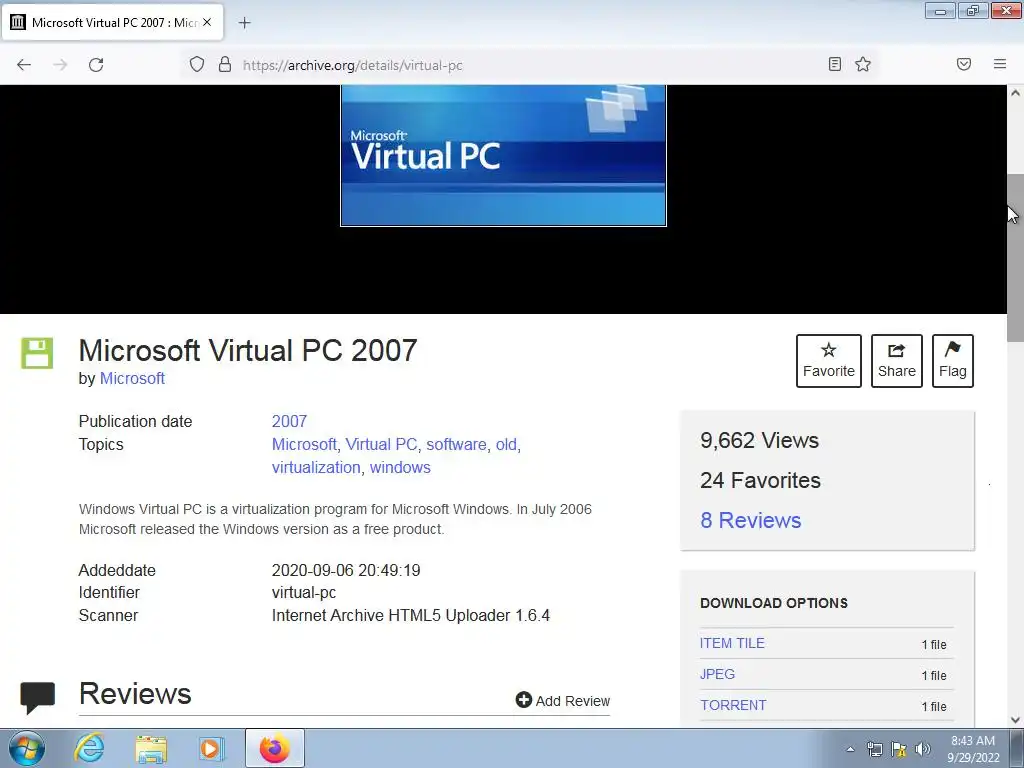View site security via the padlock icon
This screenshot has width=1024, height=768.
[225, 65]
